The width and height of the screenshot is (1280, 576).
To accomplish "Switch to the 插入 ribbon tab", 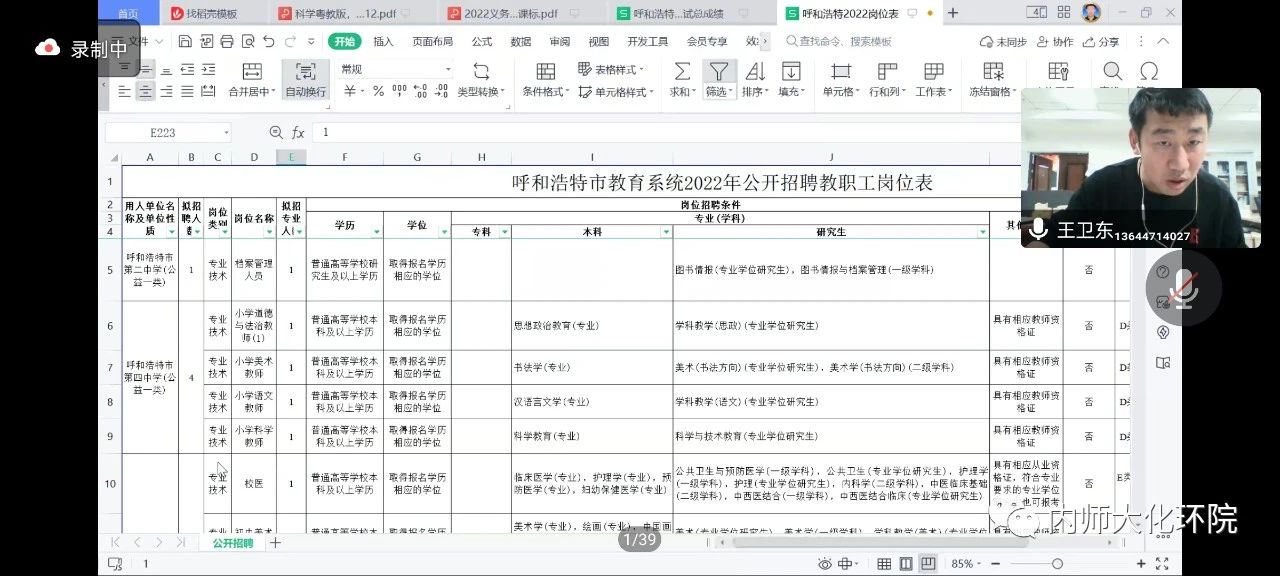I will pos(383,42).
